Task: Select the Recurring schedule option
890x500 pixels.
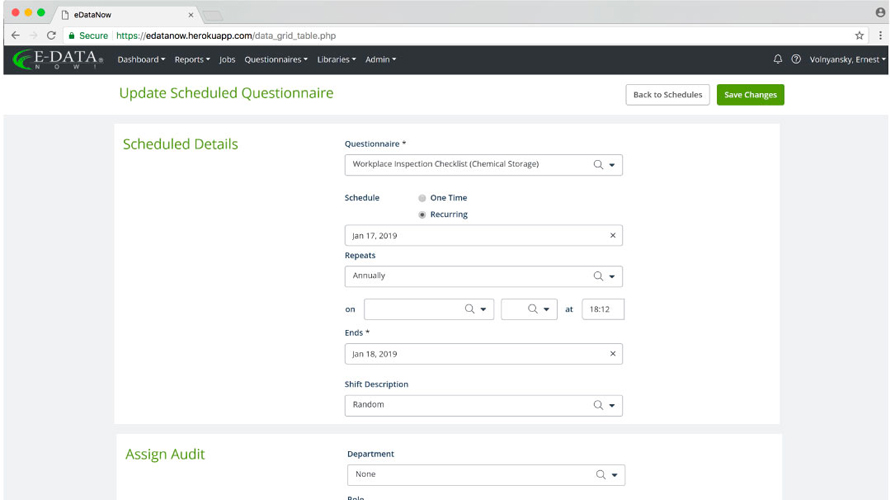Action: coord(422,215)
